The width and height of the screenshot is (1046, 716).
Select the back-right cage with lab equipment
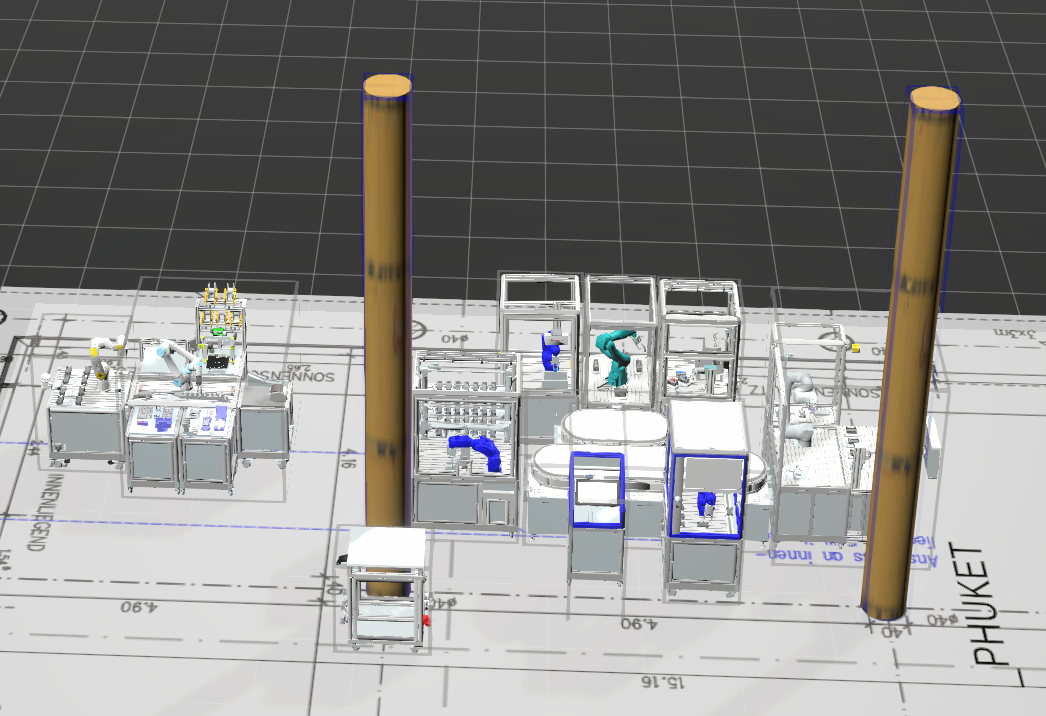(700, 340)
